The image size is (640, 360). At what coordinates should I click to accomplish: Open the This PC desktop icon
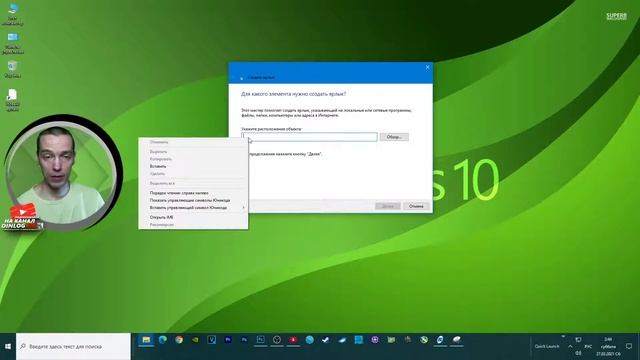tap(13, 13)
